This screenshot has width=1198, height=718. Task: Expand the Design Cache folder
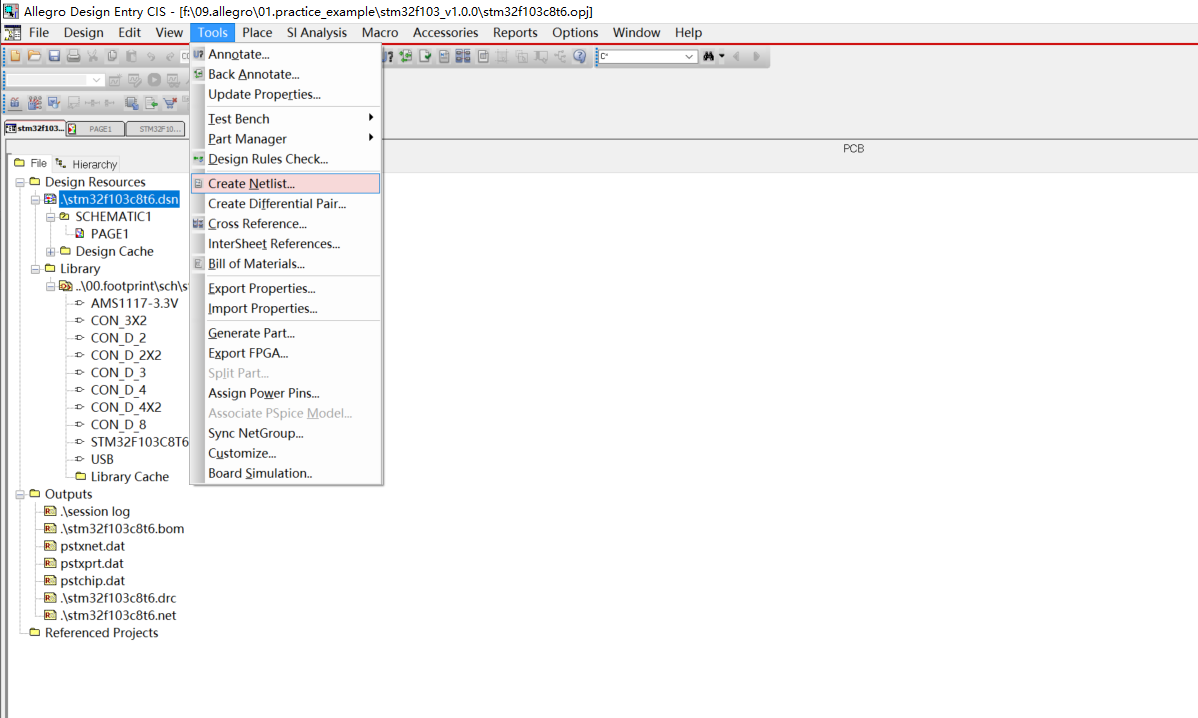(x=50, y=252)
